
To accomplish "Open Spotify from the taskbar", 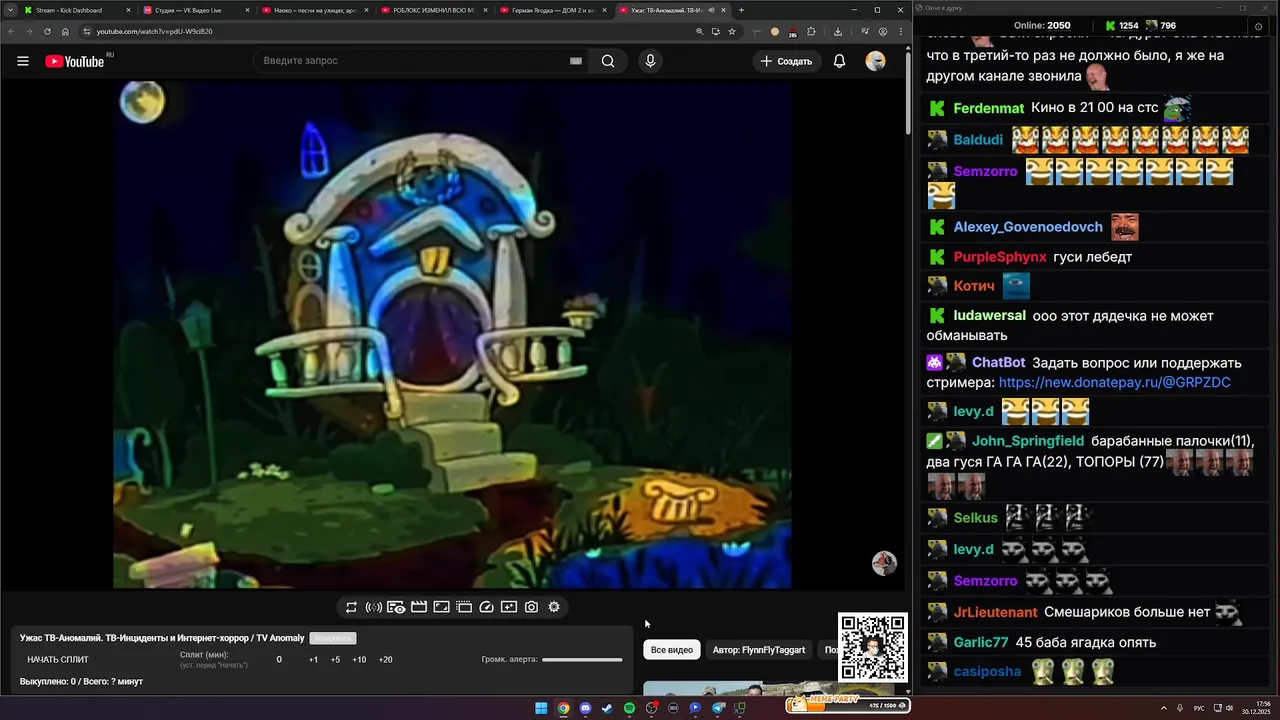I will pos(629,708).
